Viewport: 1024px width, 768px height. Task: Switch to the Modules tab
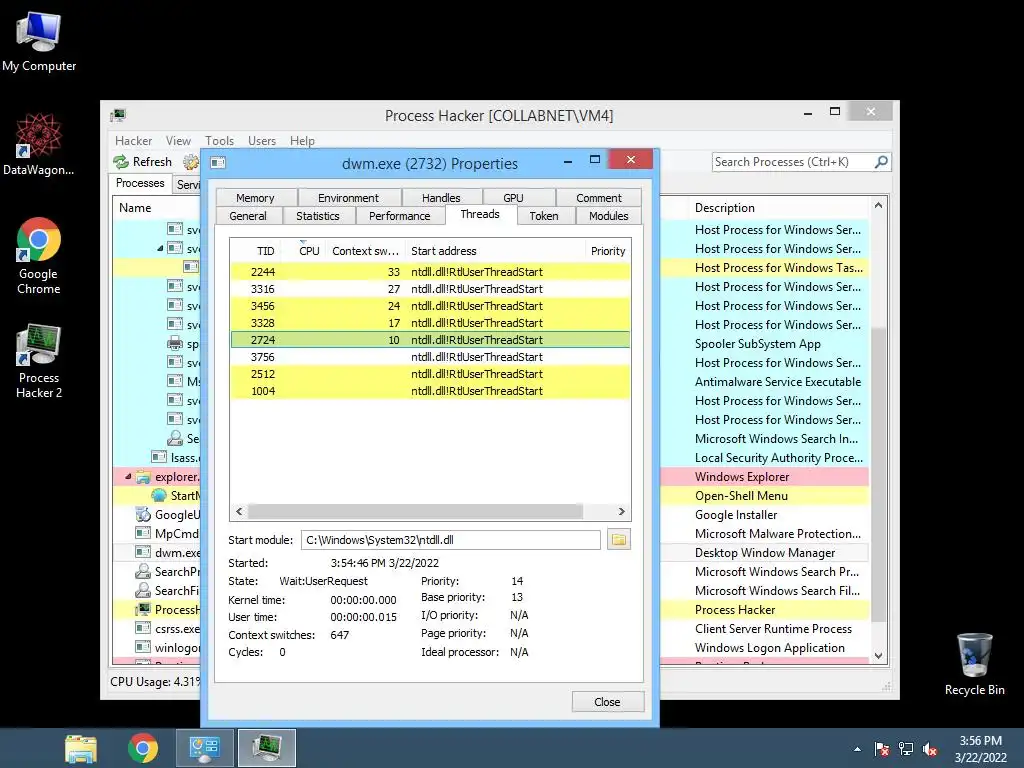[x=609, y=216]
